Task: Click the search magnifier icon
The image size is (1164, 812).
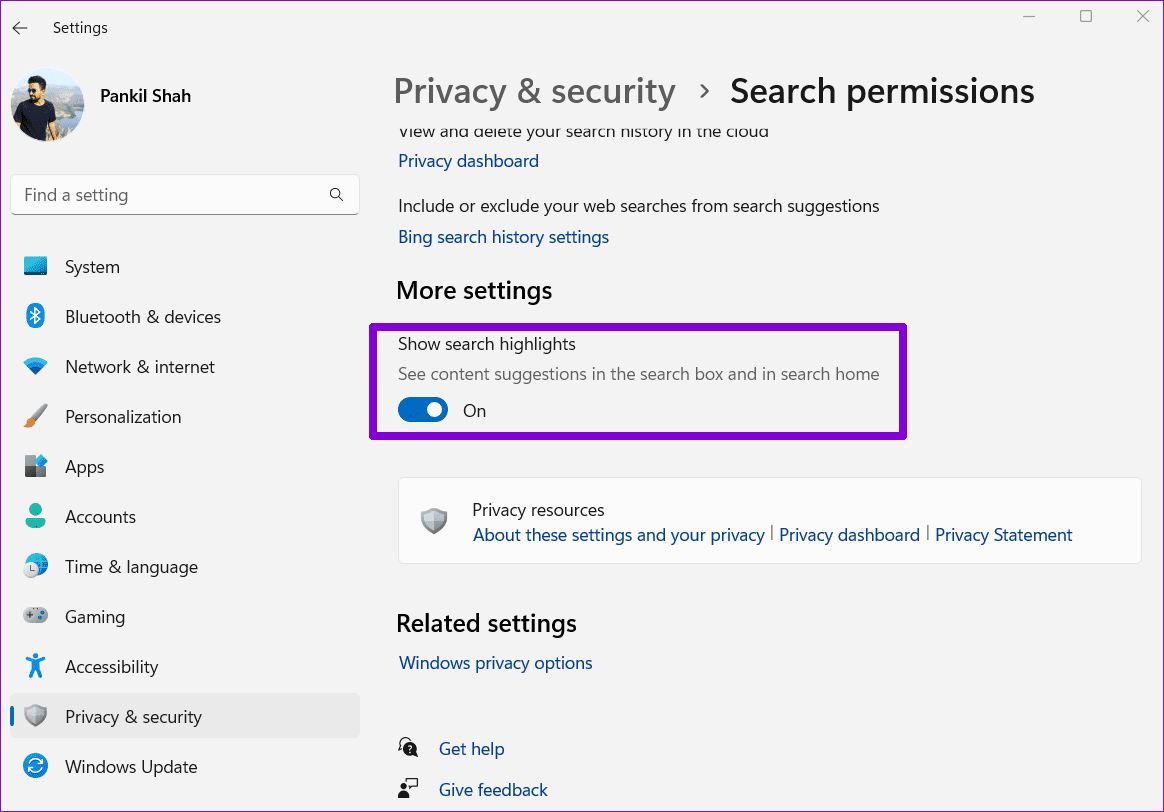Action: click(336, 194)
